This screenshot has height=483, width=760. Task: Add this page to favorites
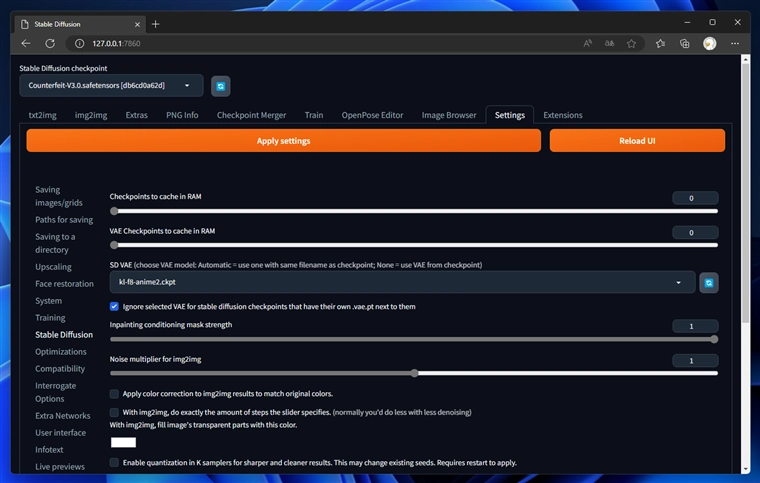pos(631,43)
